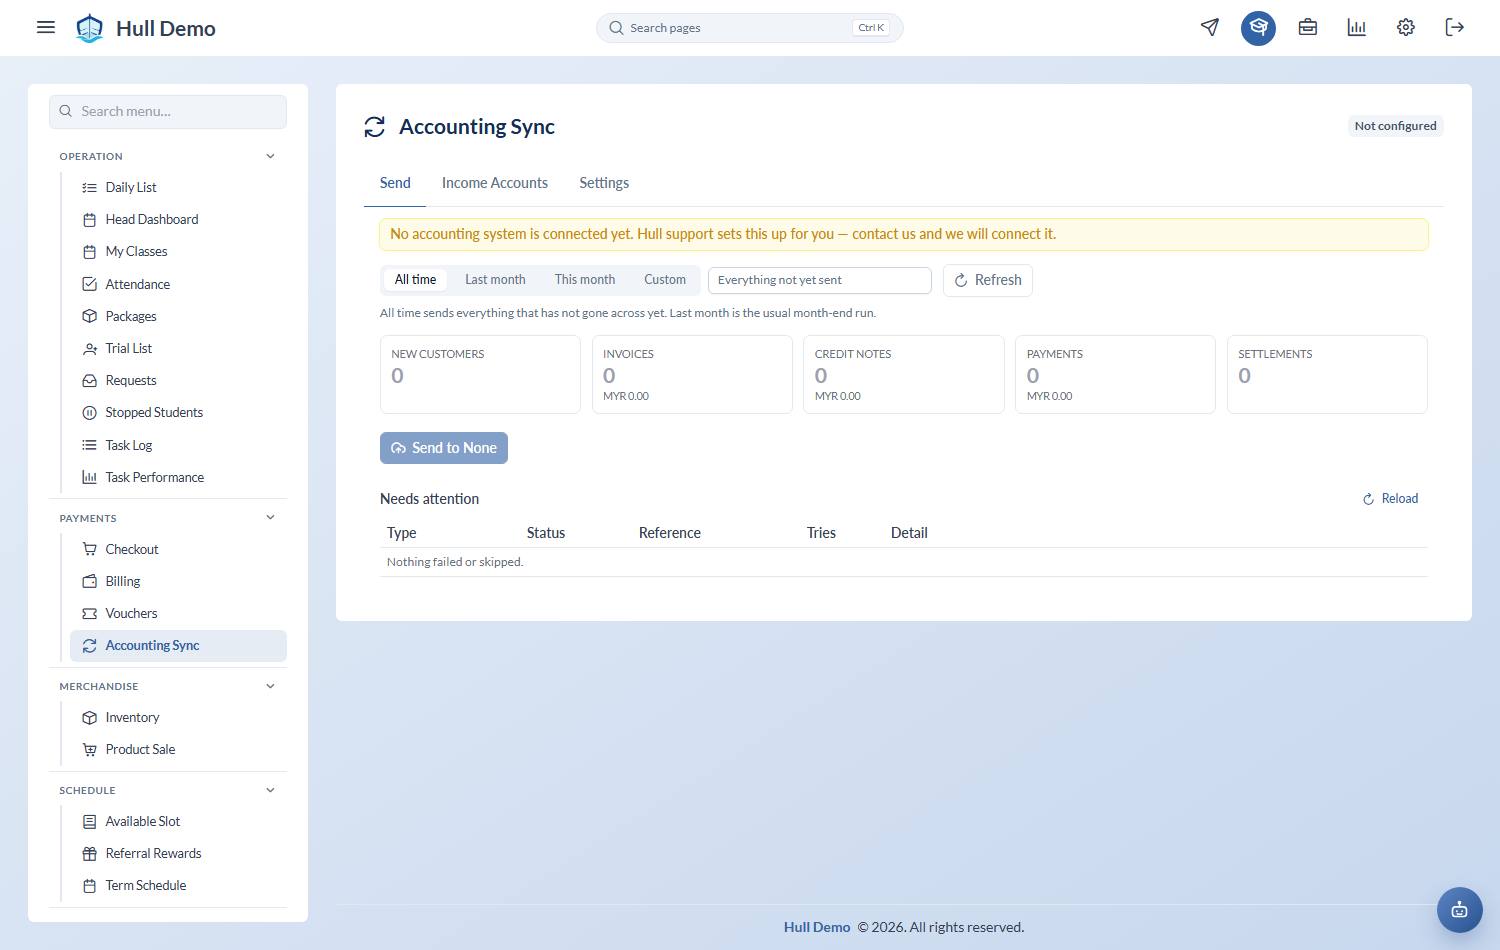
Task: Click the Hull Demo footer link
Action: pyautogui.click(x=817, y=927)
